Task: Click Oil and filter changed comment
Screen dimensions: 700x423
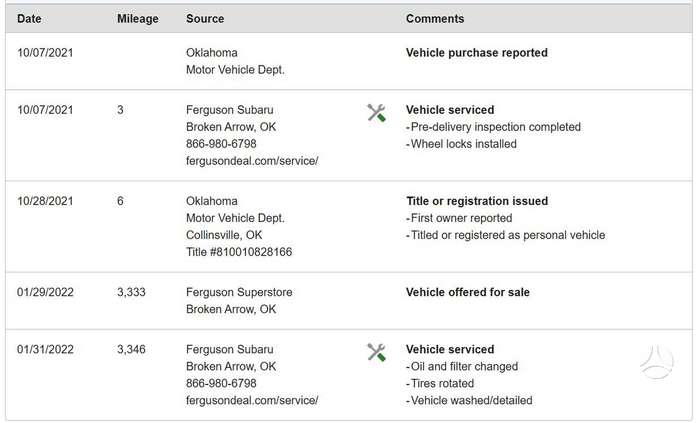Action: pos(462,367)
